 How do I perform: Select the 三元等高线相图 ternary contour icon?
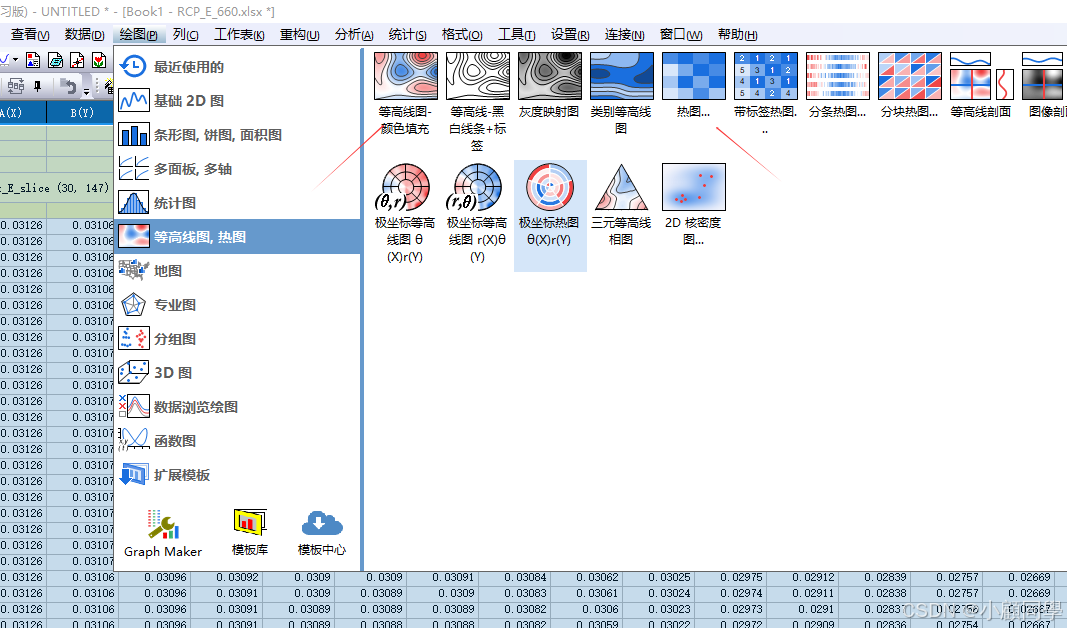coord(621,187)
